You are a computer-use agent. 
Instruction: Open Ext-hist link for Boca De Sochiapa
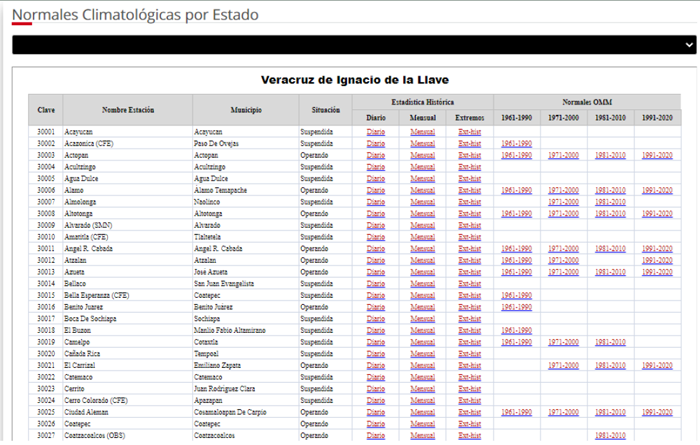[470, 318]
